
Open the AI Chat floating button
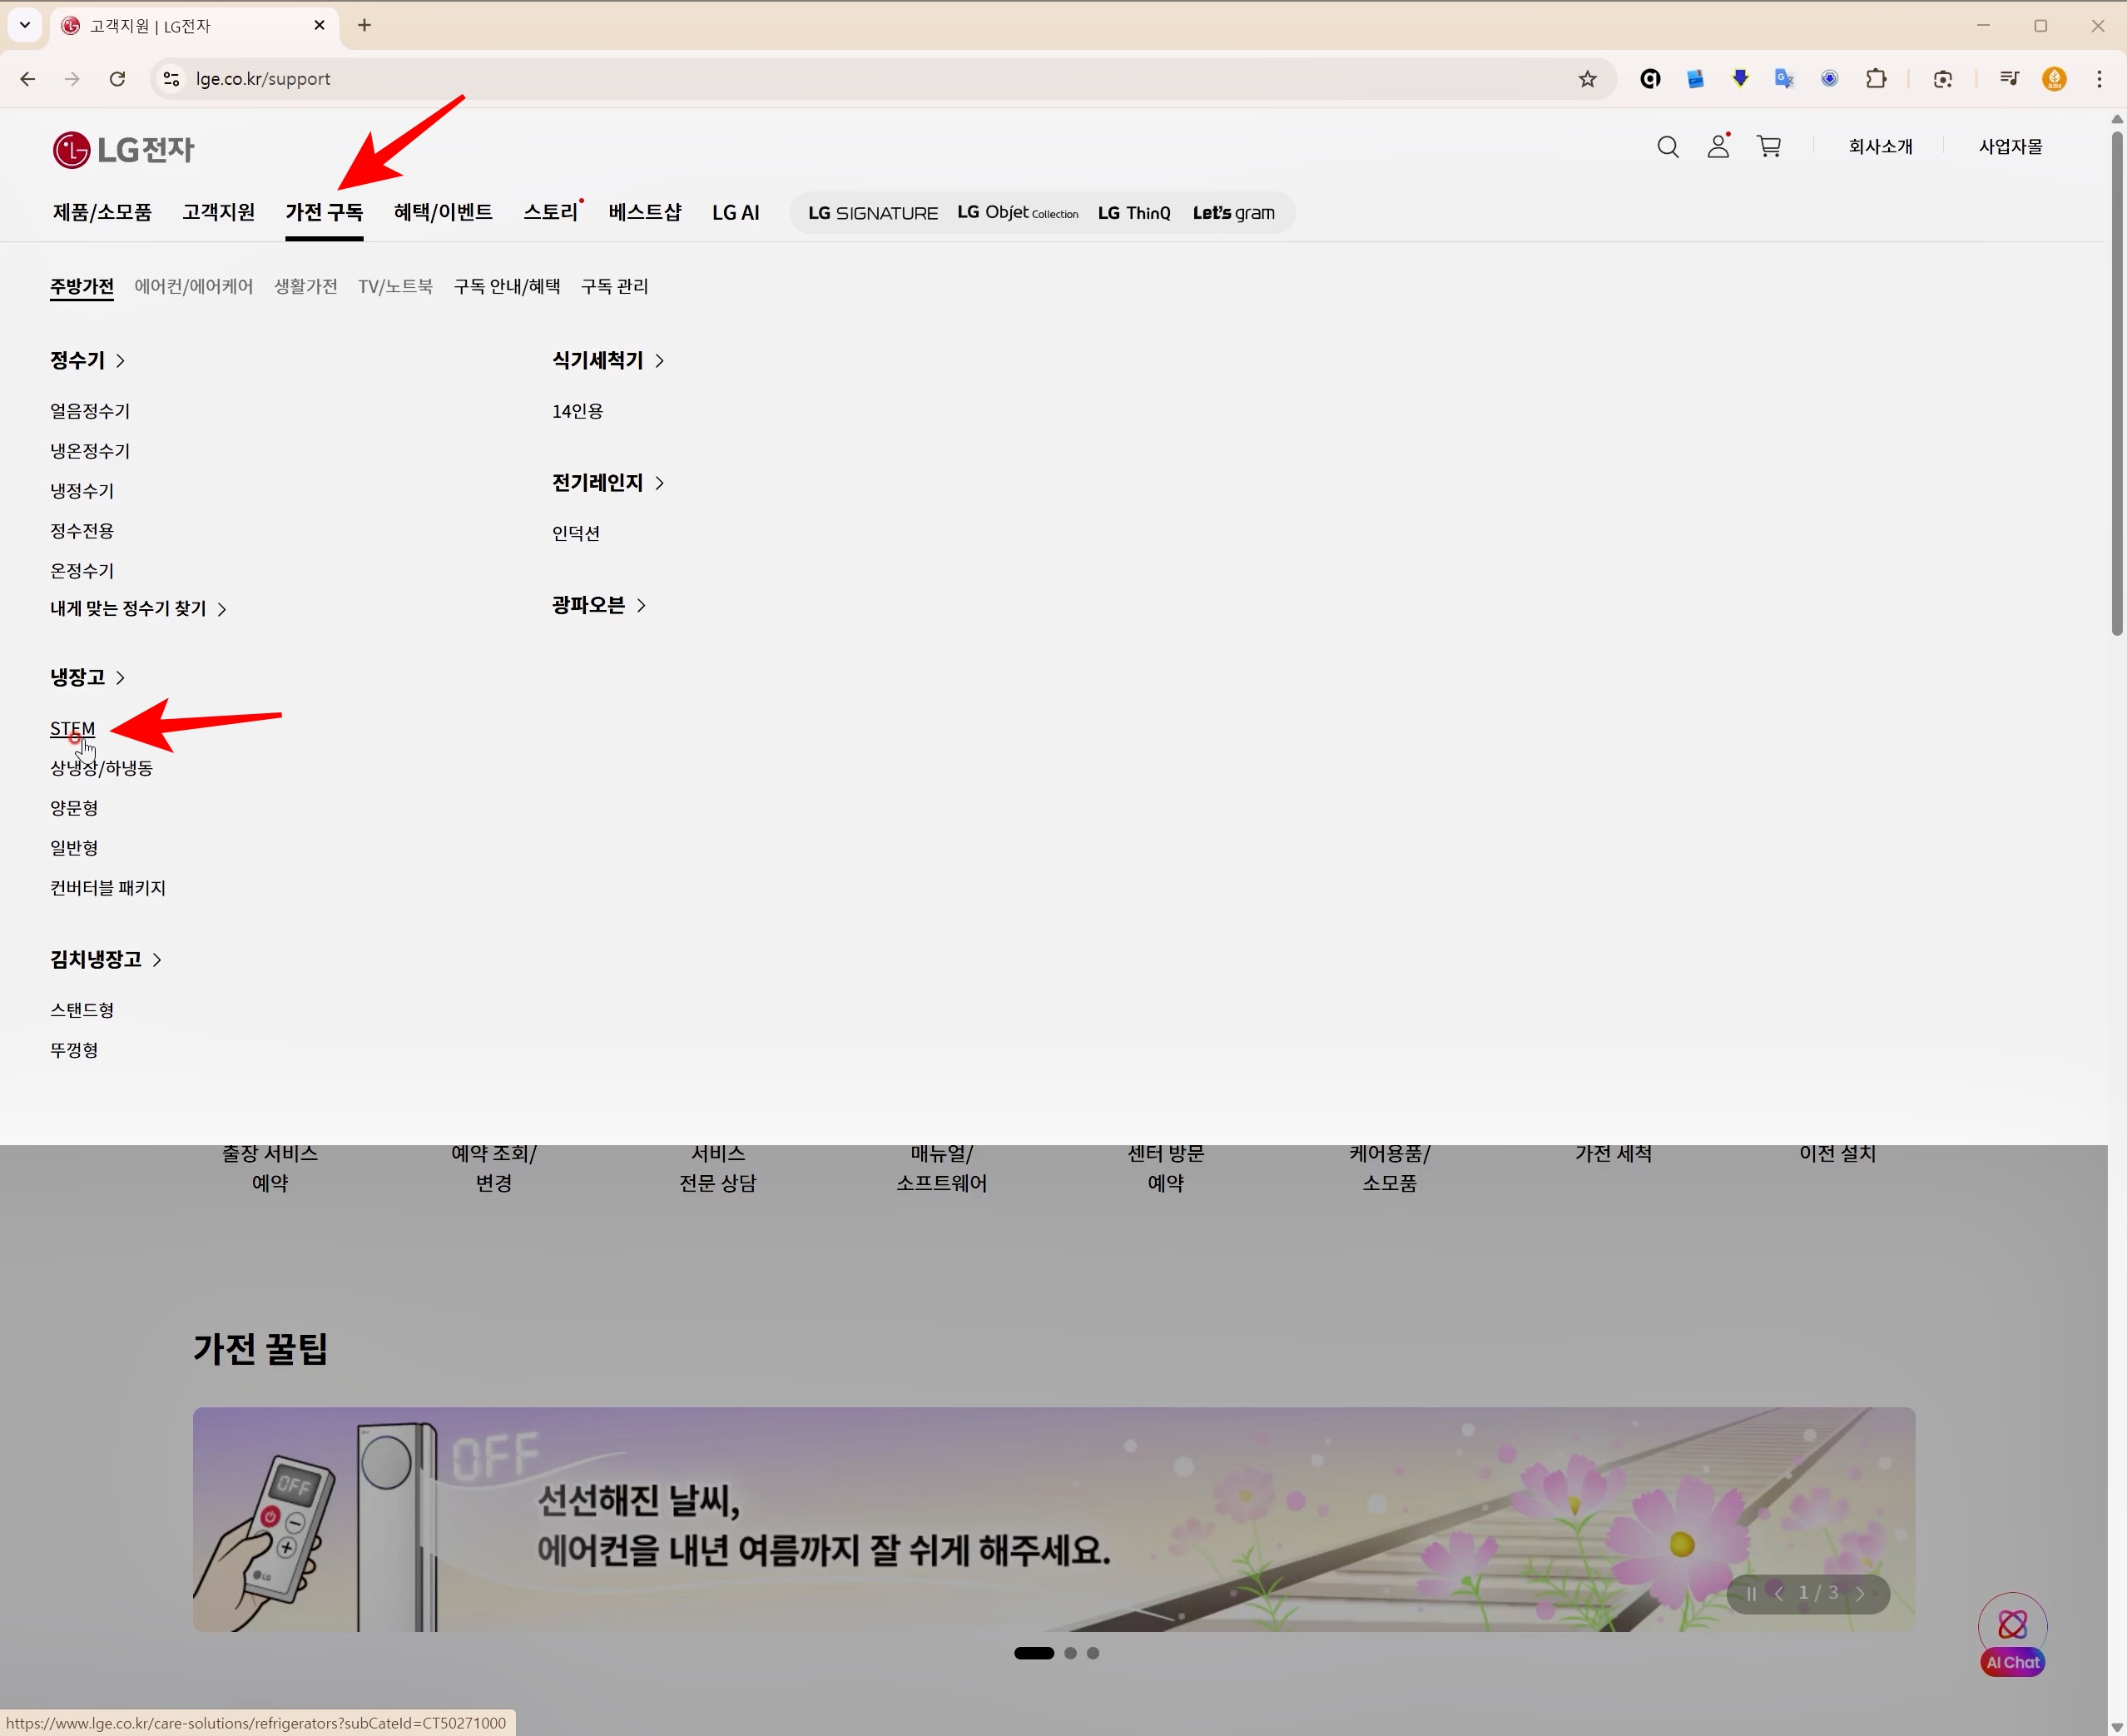coord(2012,1634)
